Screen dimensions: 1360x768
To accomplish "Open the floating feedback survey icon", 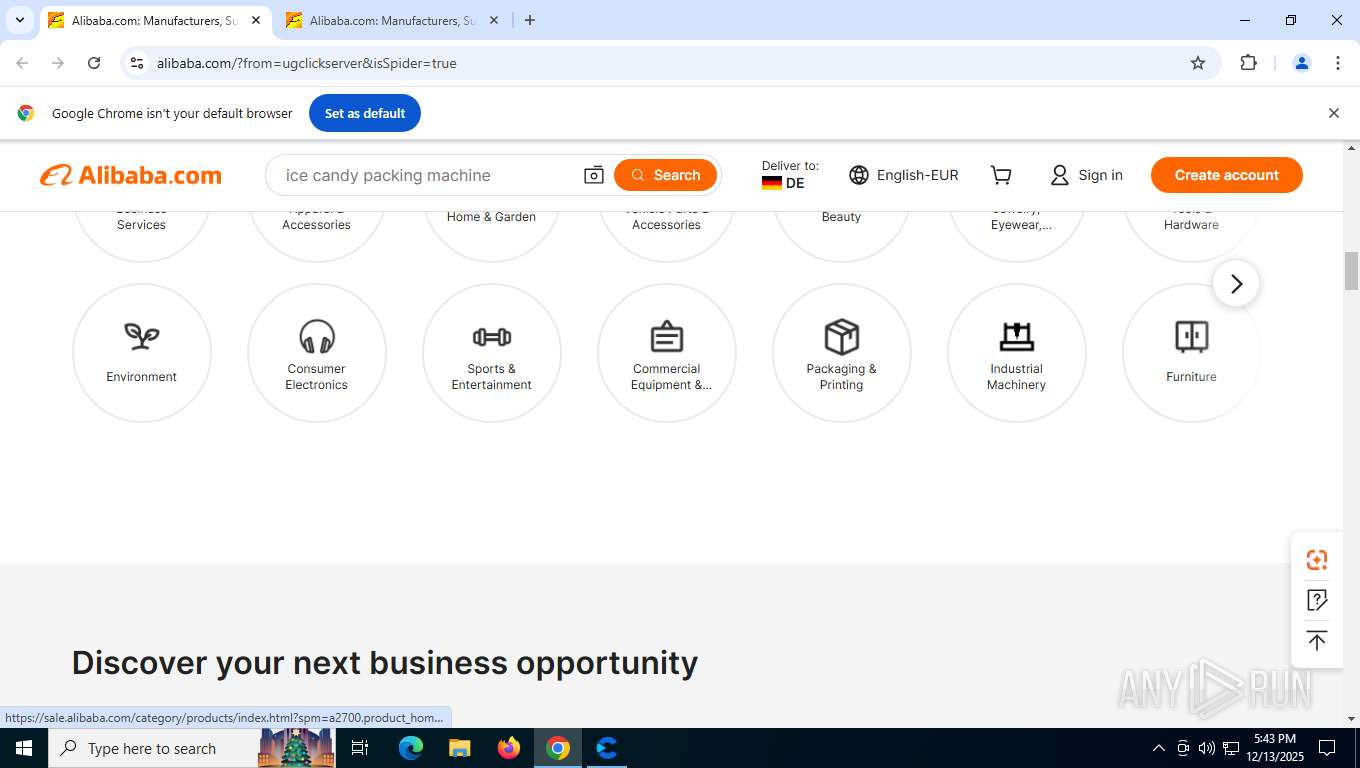I will [1317, 600].
